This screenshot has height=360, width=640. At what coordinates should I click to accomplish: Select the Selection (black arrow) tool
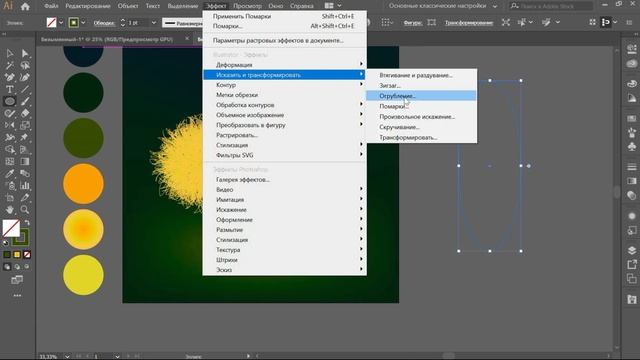click(9, 53)
